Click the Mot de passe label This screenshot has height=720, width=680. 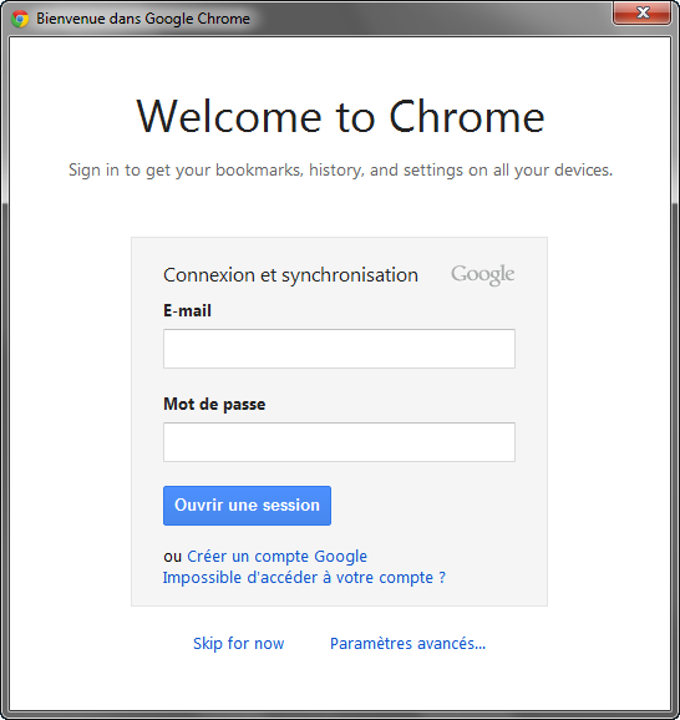click(214, 404)
